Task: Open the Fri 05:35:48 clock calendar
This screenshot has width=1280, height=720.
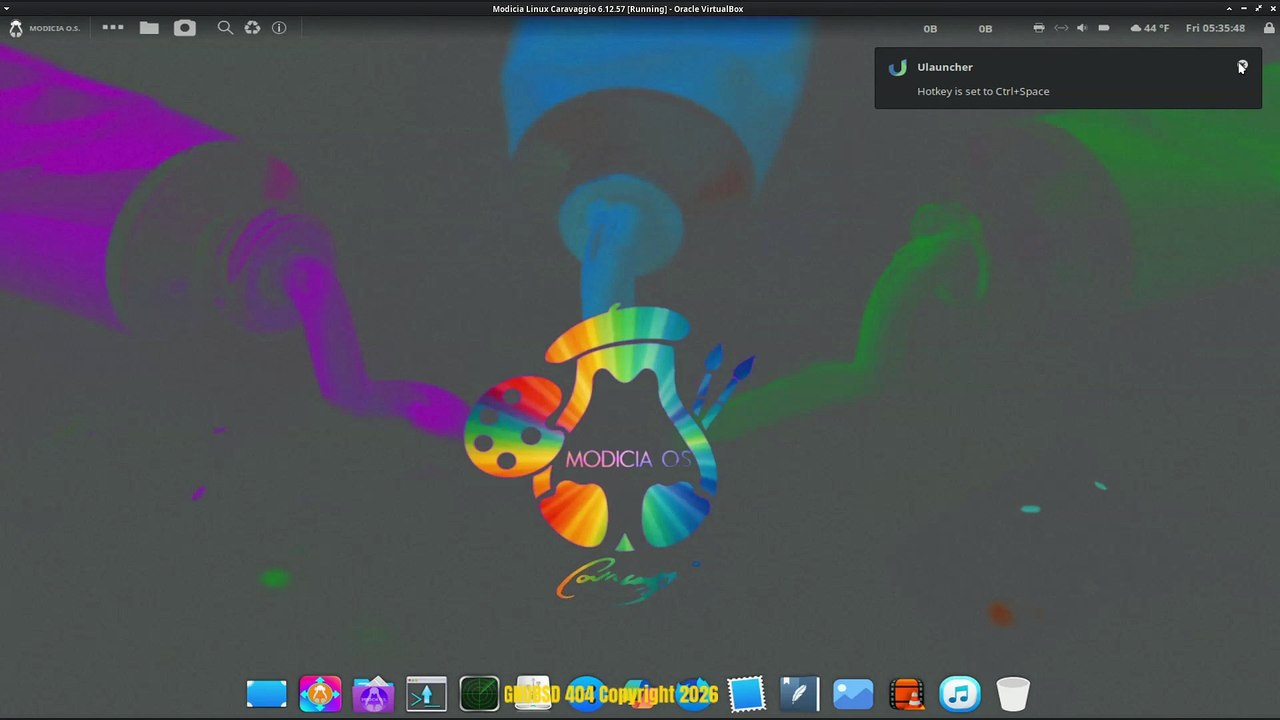Action: point(1215,28)
